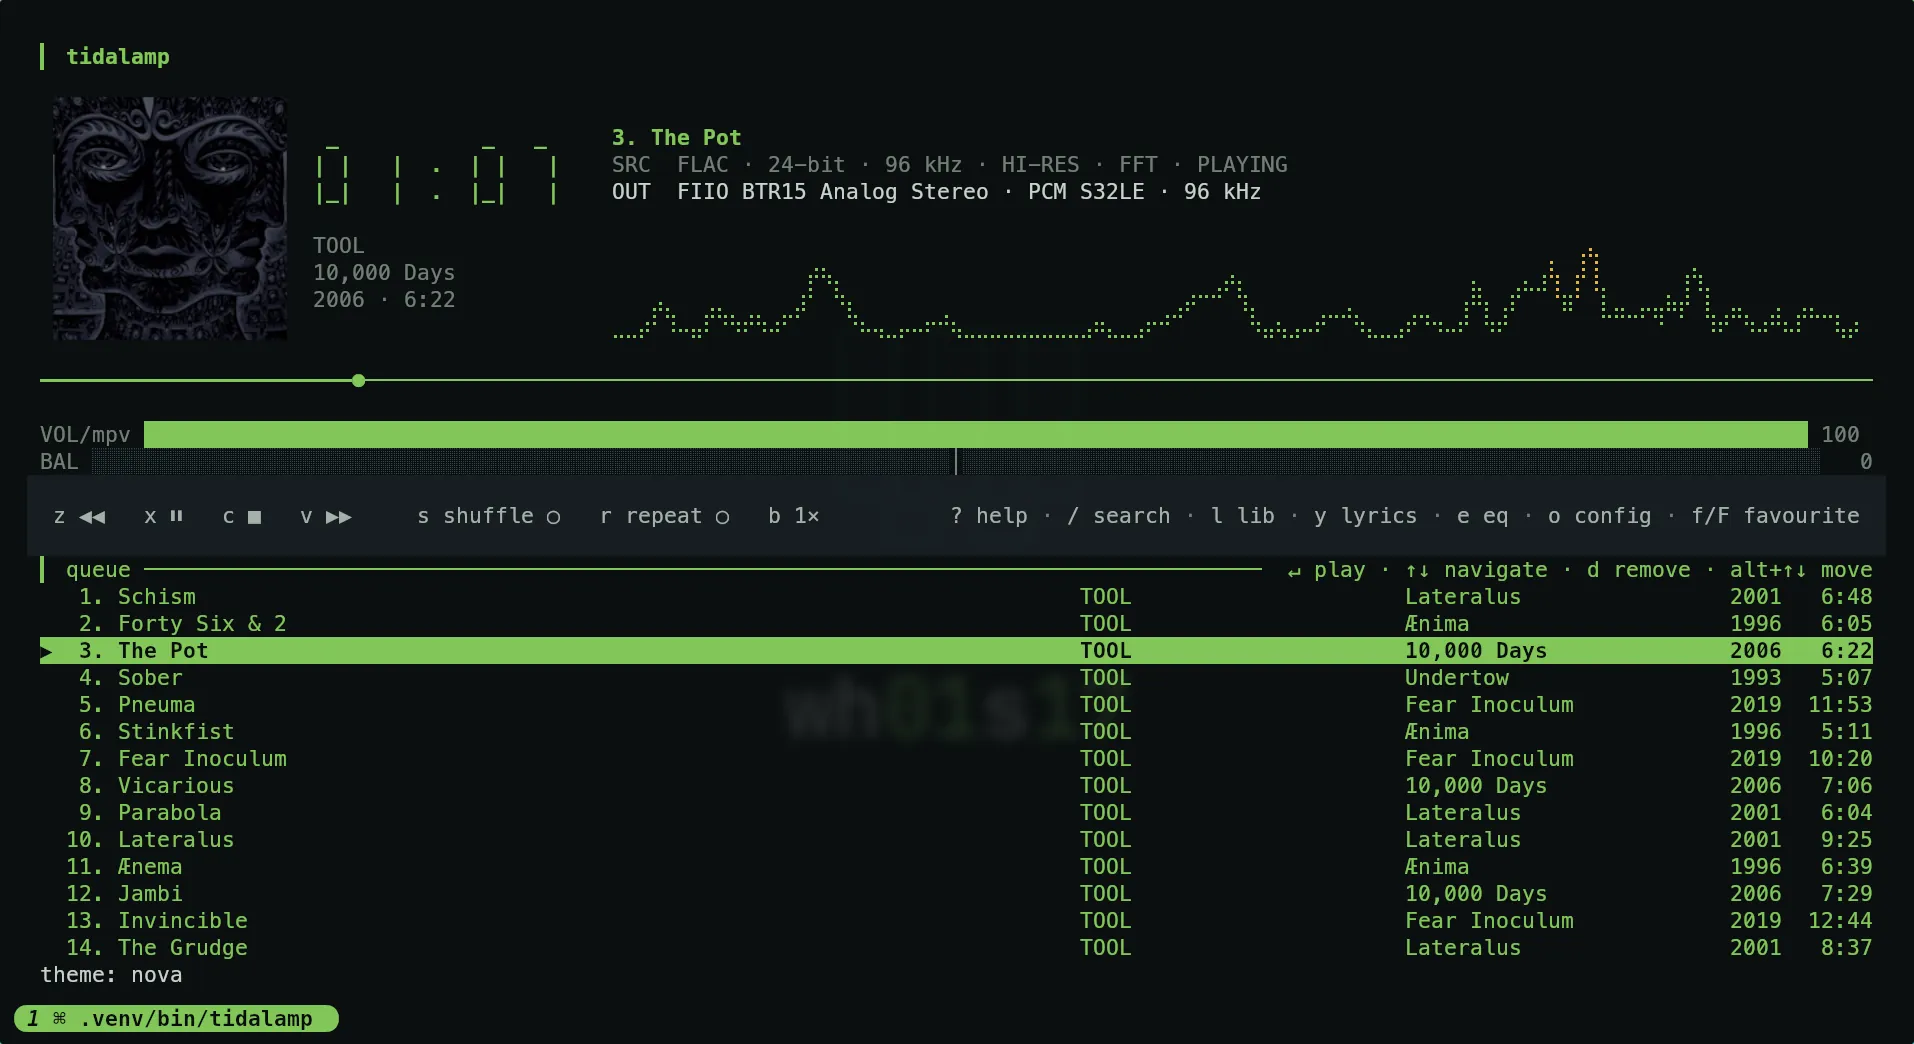This screenshot has width=1914, height=1044.
Task: Click the OUT FIIO BTR15 output line
Action: click(936, 192)
